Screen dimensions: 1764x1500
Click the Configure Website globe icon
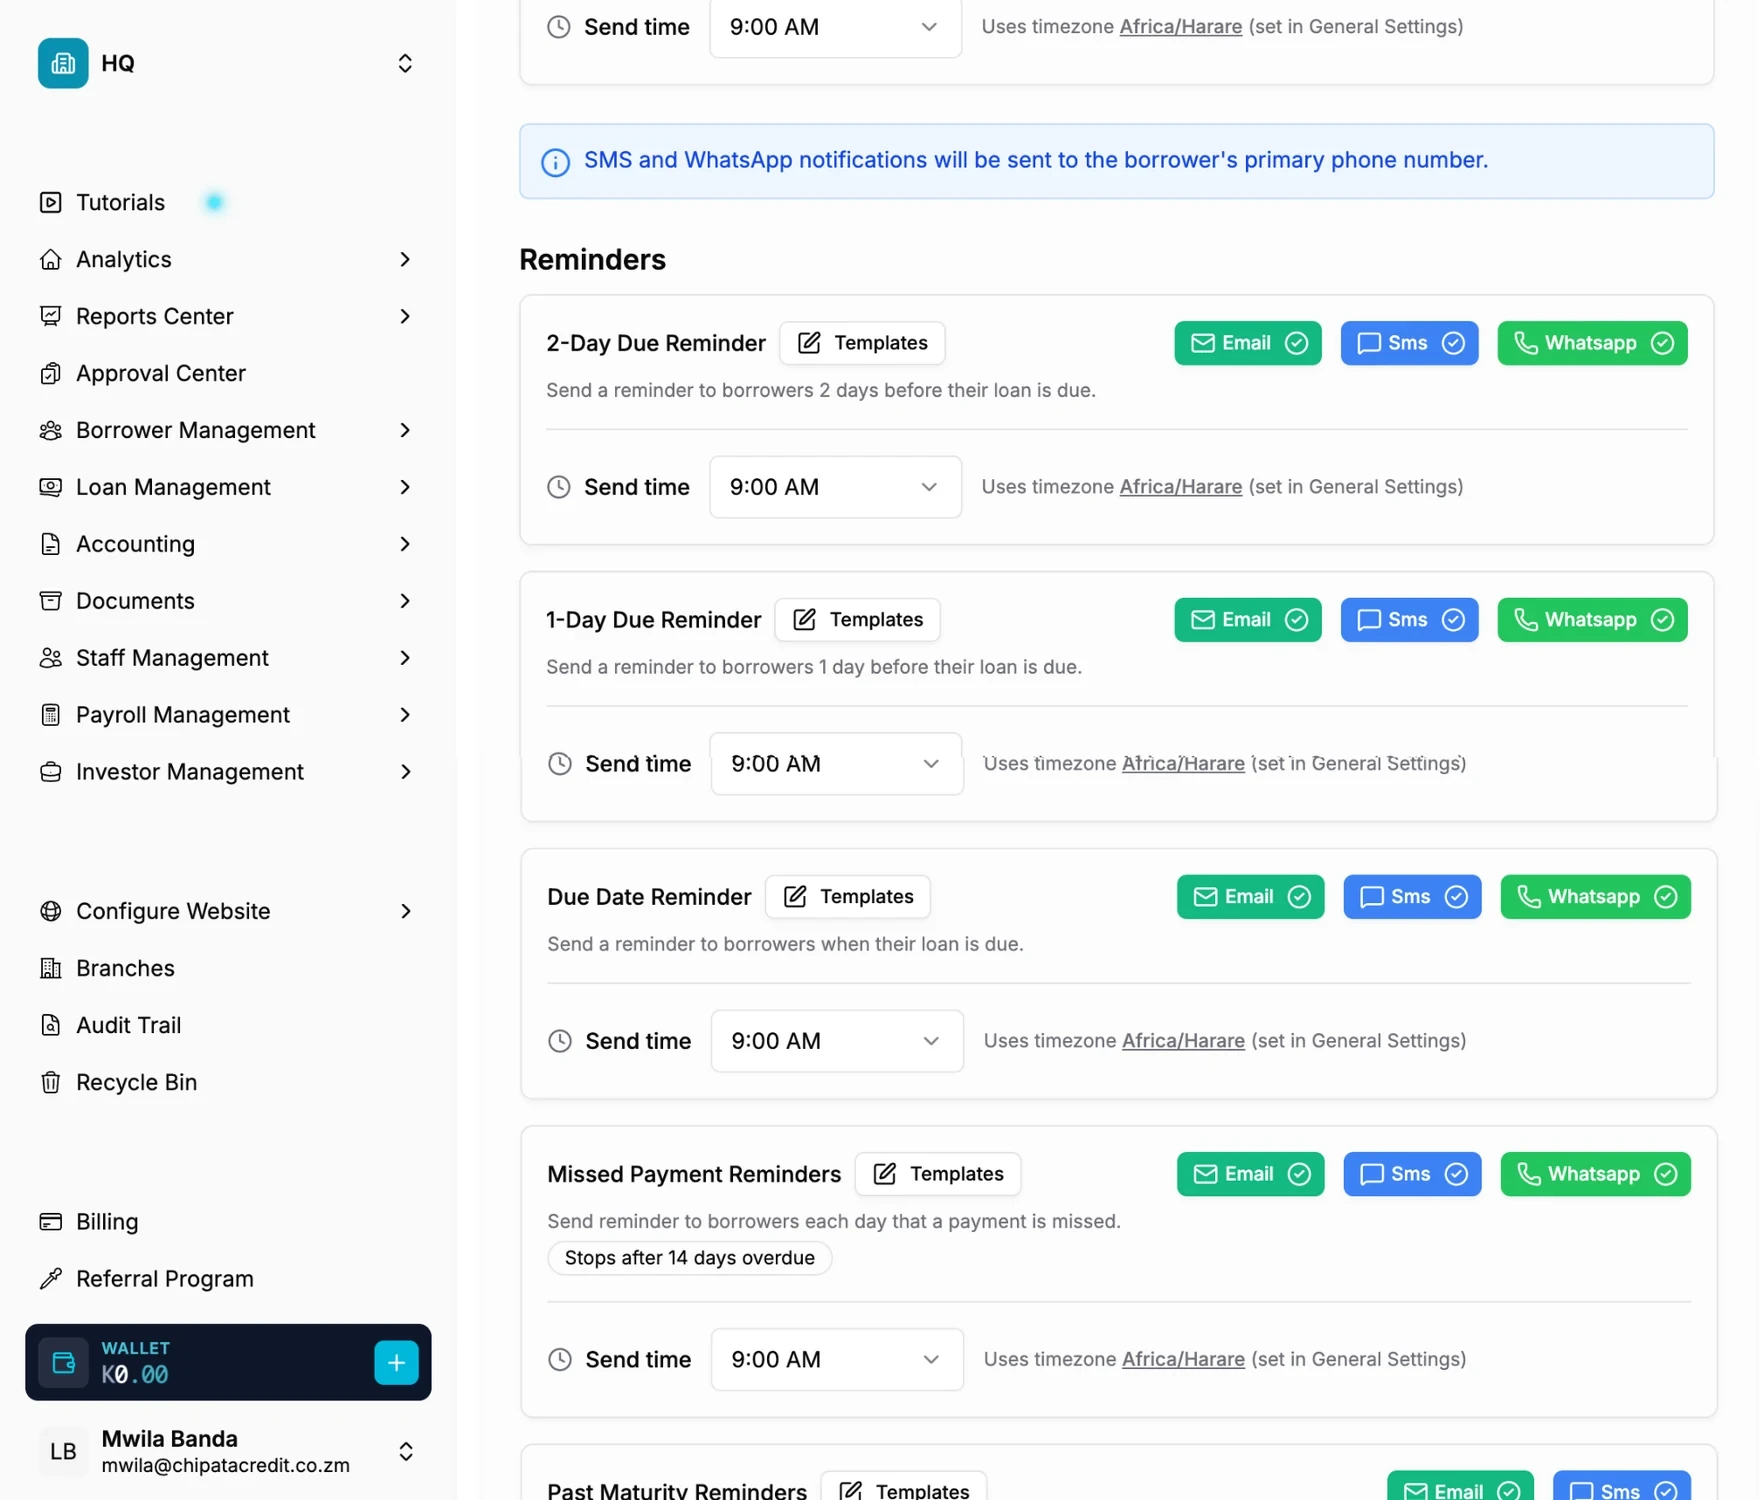point(50,911)
